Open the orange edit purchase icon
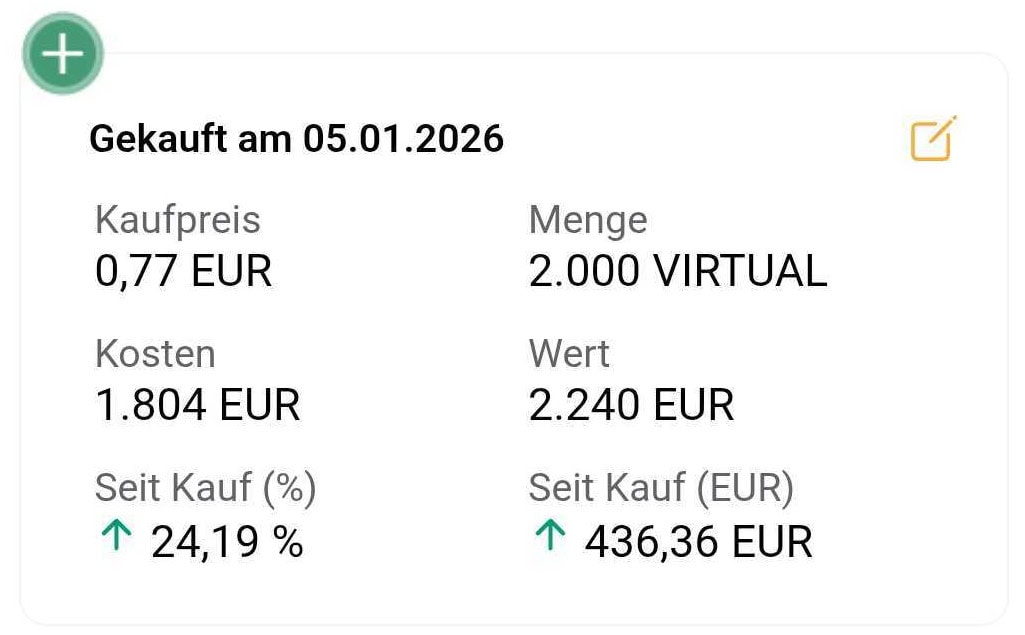Viewport: 1025px width, 635px height. 932,139
